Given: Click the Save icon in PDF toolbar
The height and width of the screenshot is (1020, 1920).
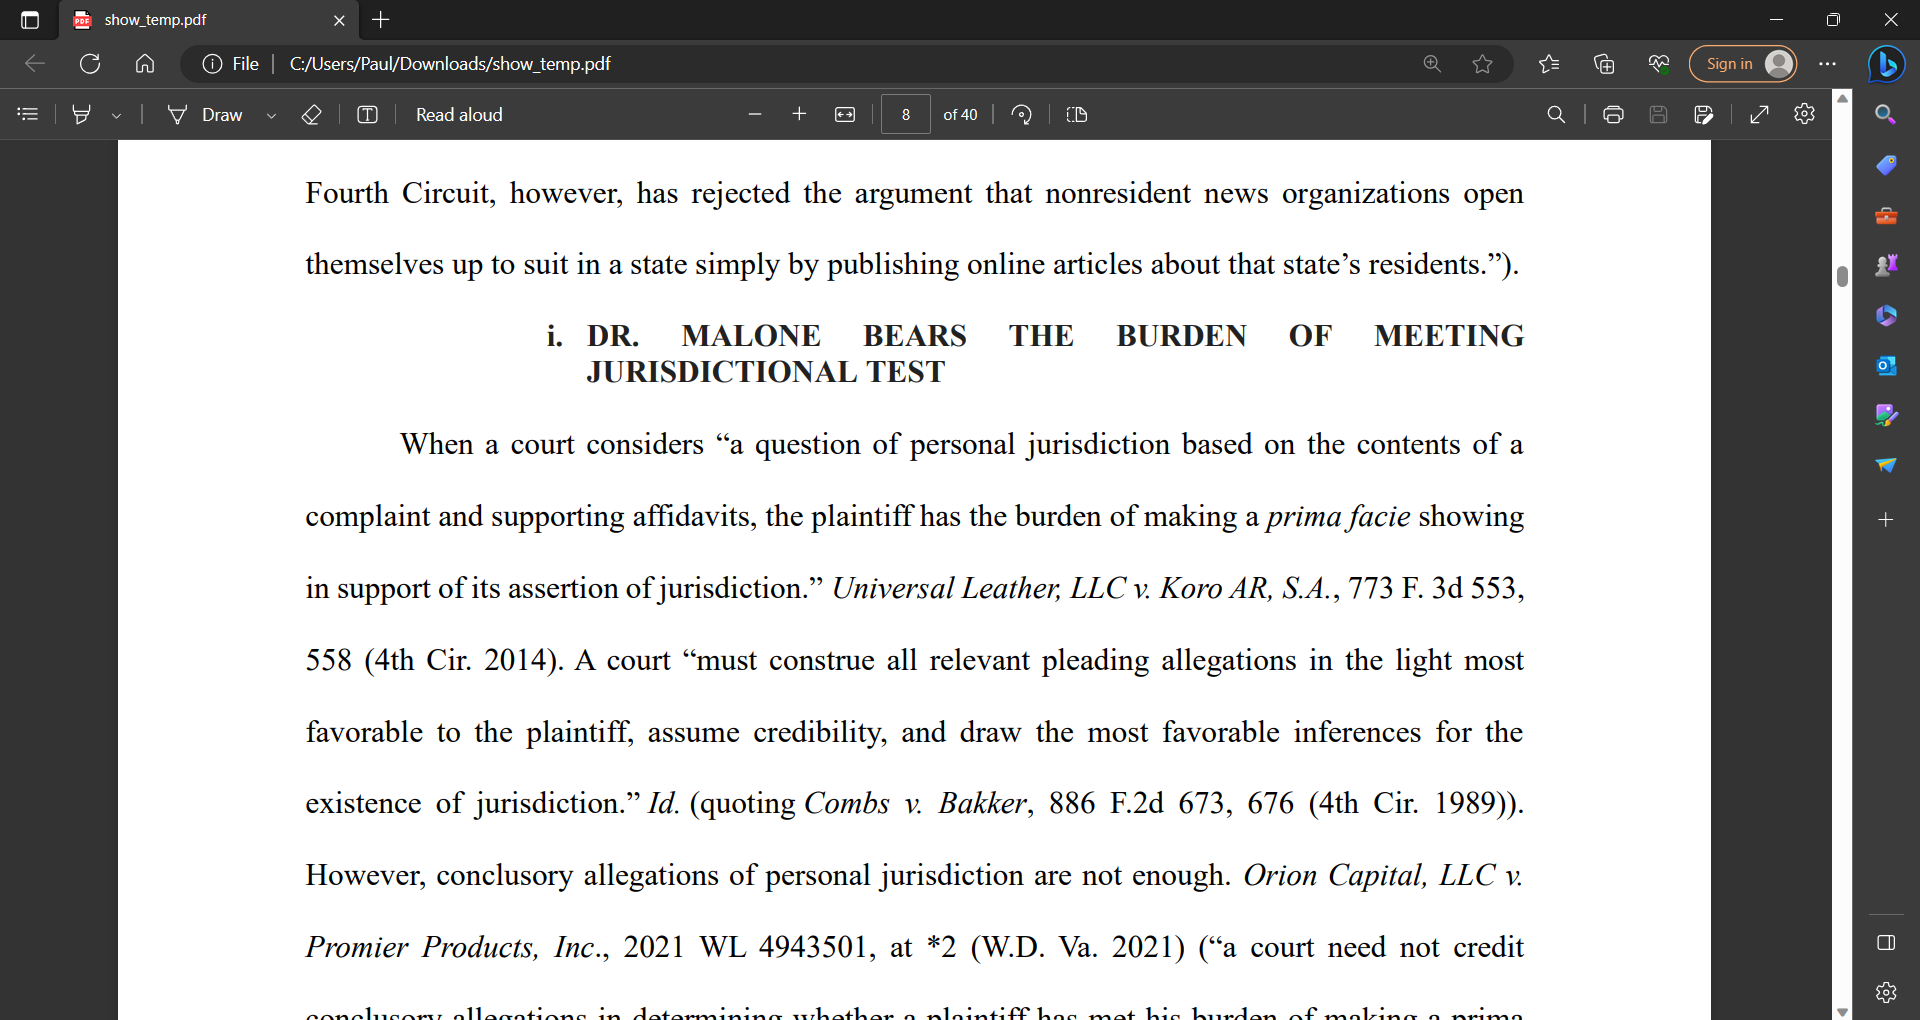Looking at the screenshot, I should (x=1658, y=115).
